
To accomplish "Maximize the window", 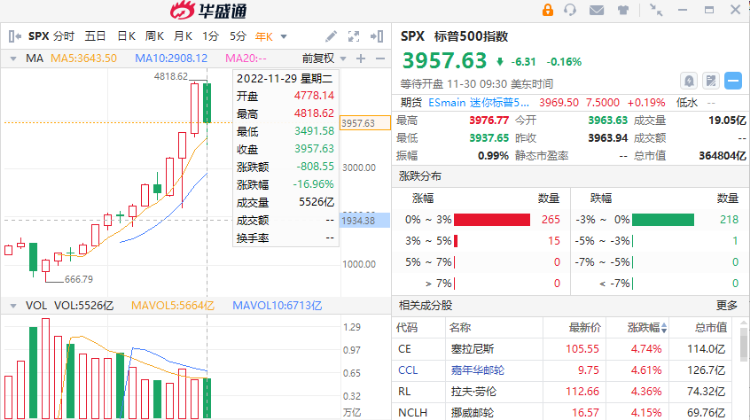I will click(x=709, y=10).
